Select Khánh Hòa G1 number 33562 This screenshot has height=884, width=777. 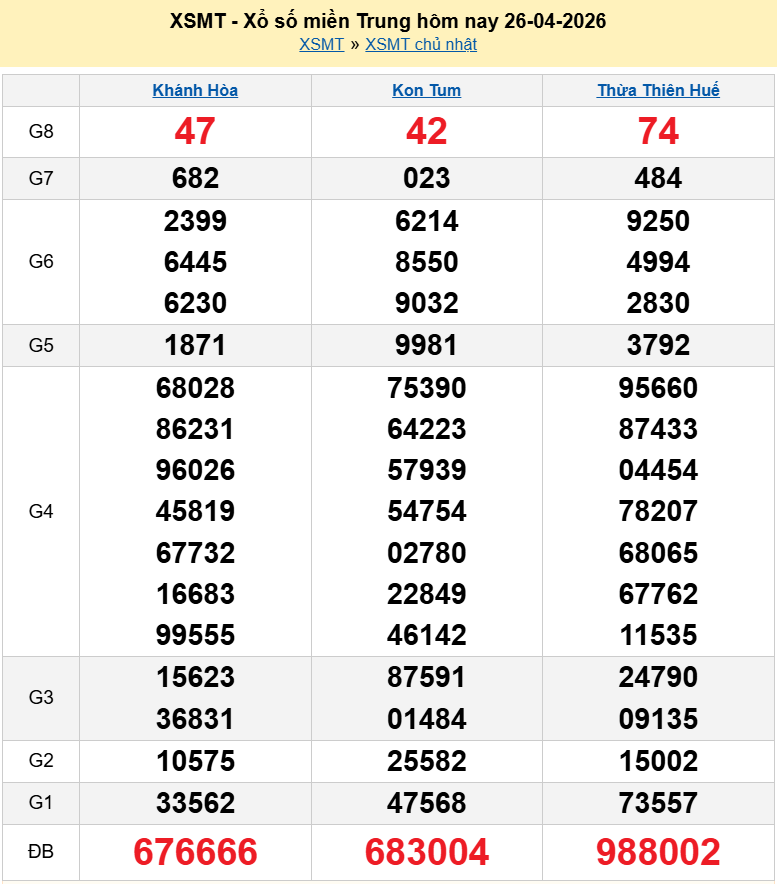pos(195,803)
